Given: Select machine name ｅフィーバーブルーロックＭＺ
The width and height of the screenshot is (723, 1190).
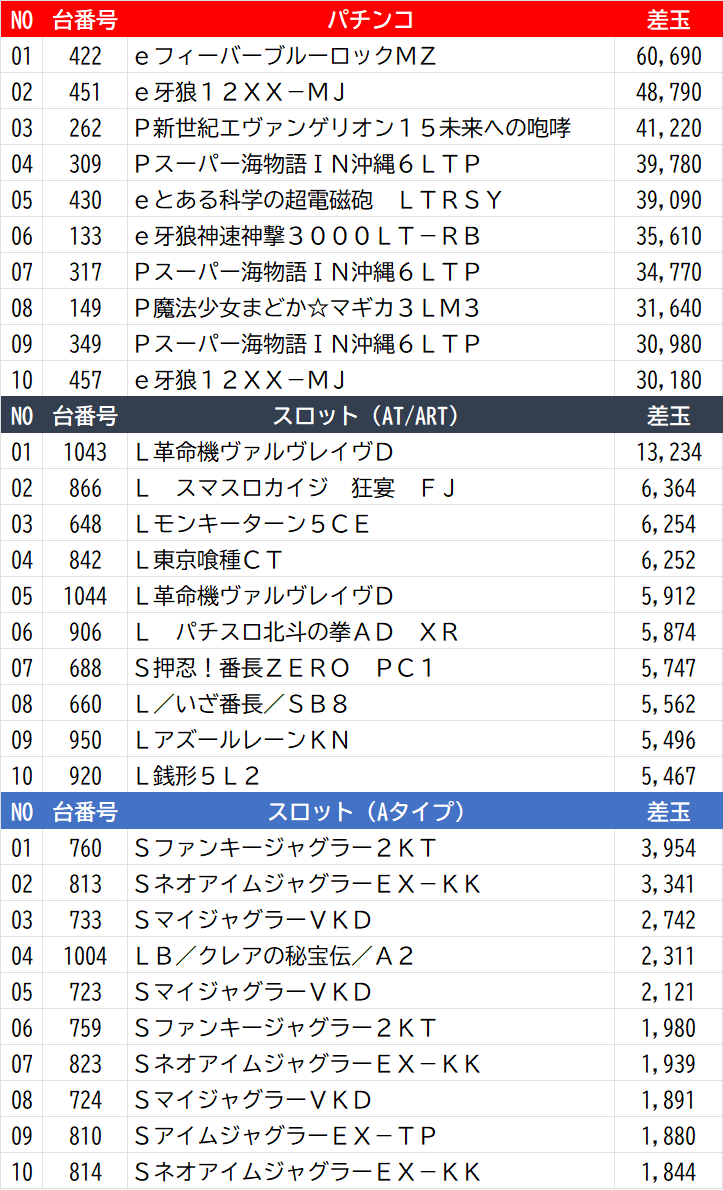Looking at the screenshot, I should pyautogui.click(x=285, y=55).
